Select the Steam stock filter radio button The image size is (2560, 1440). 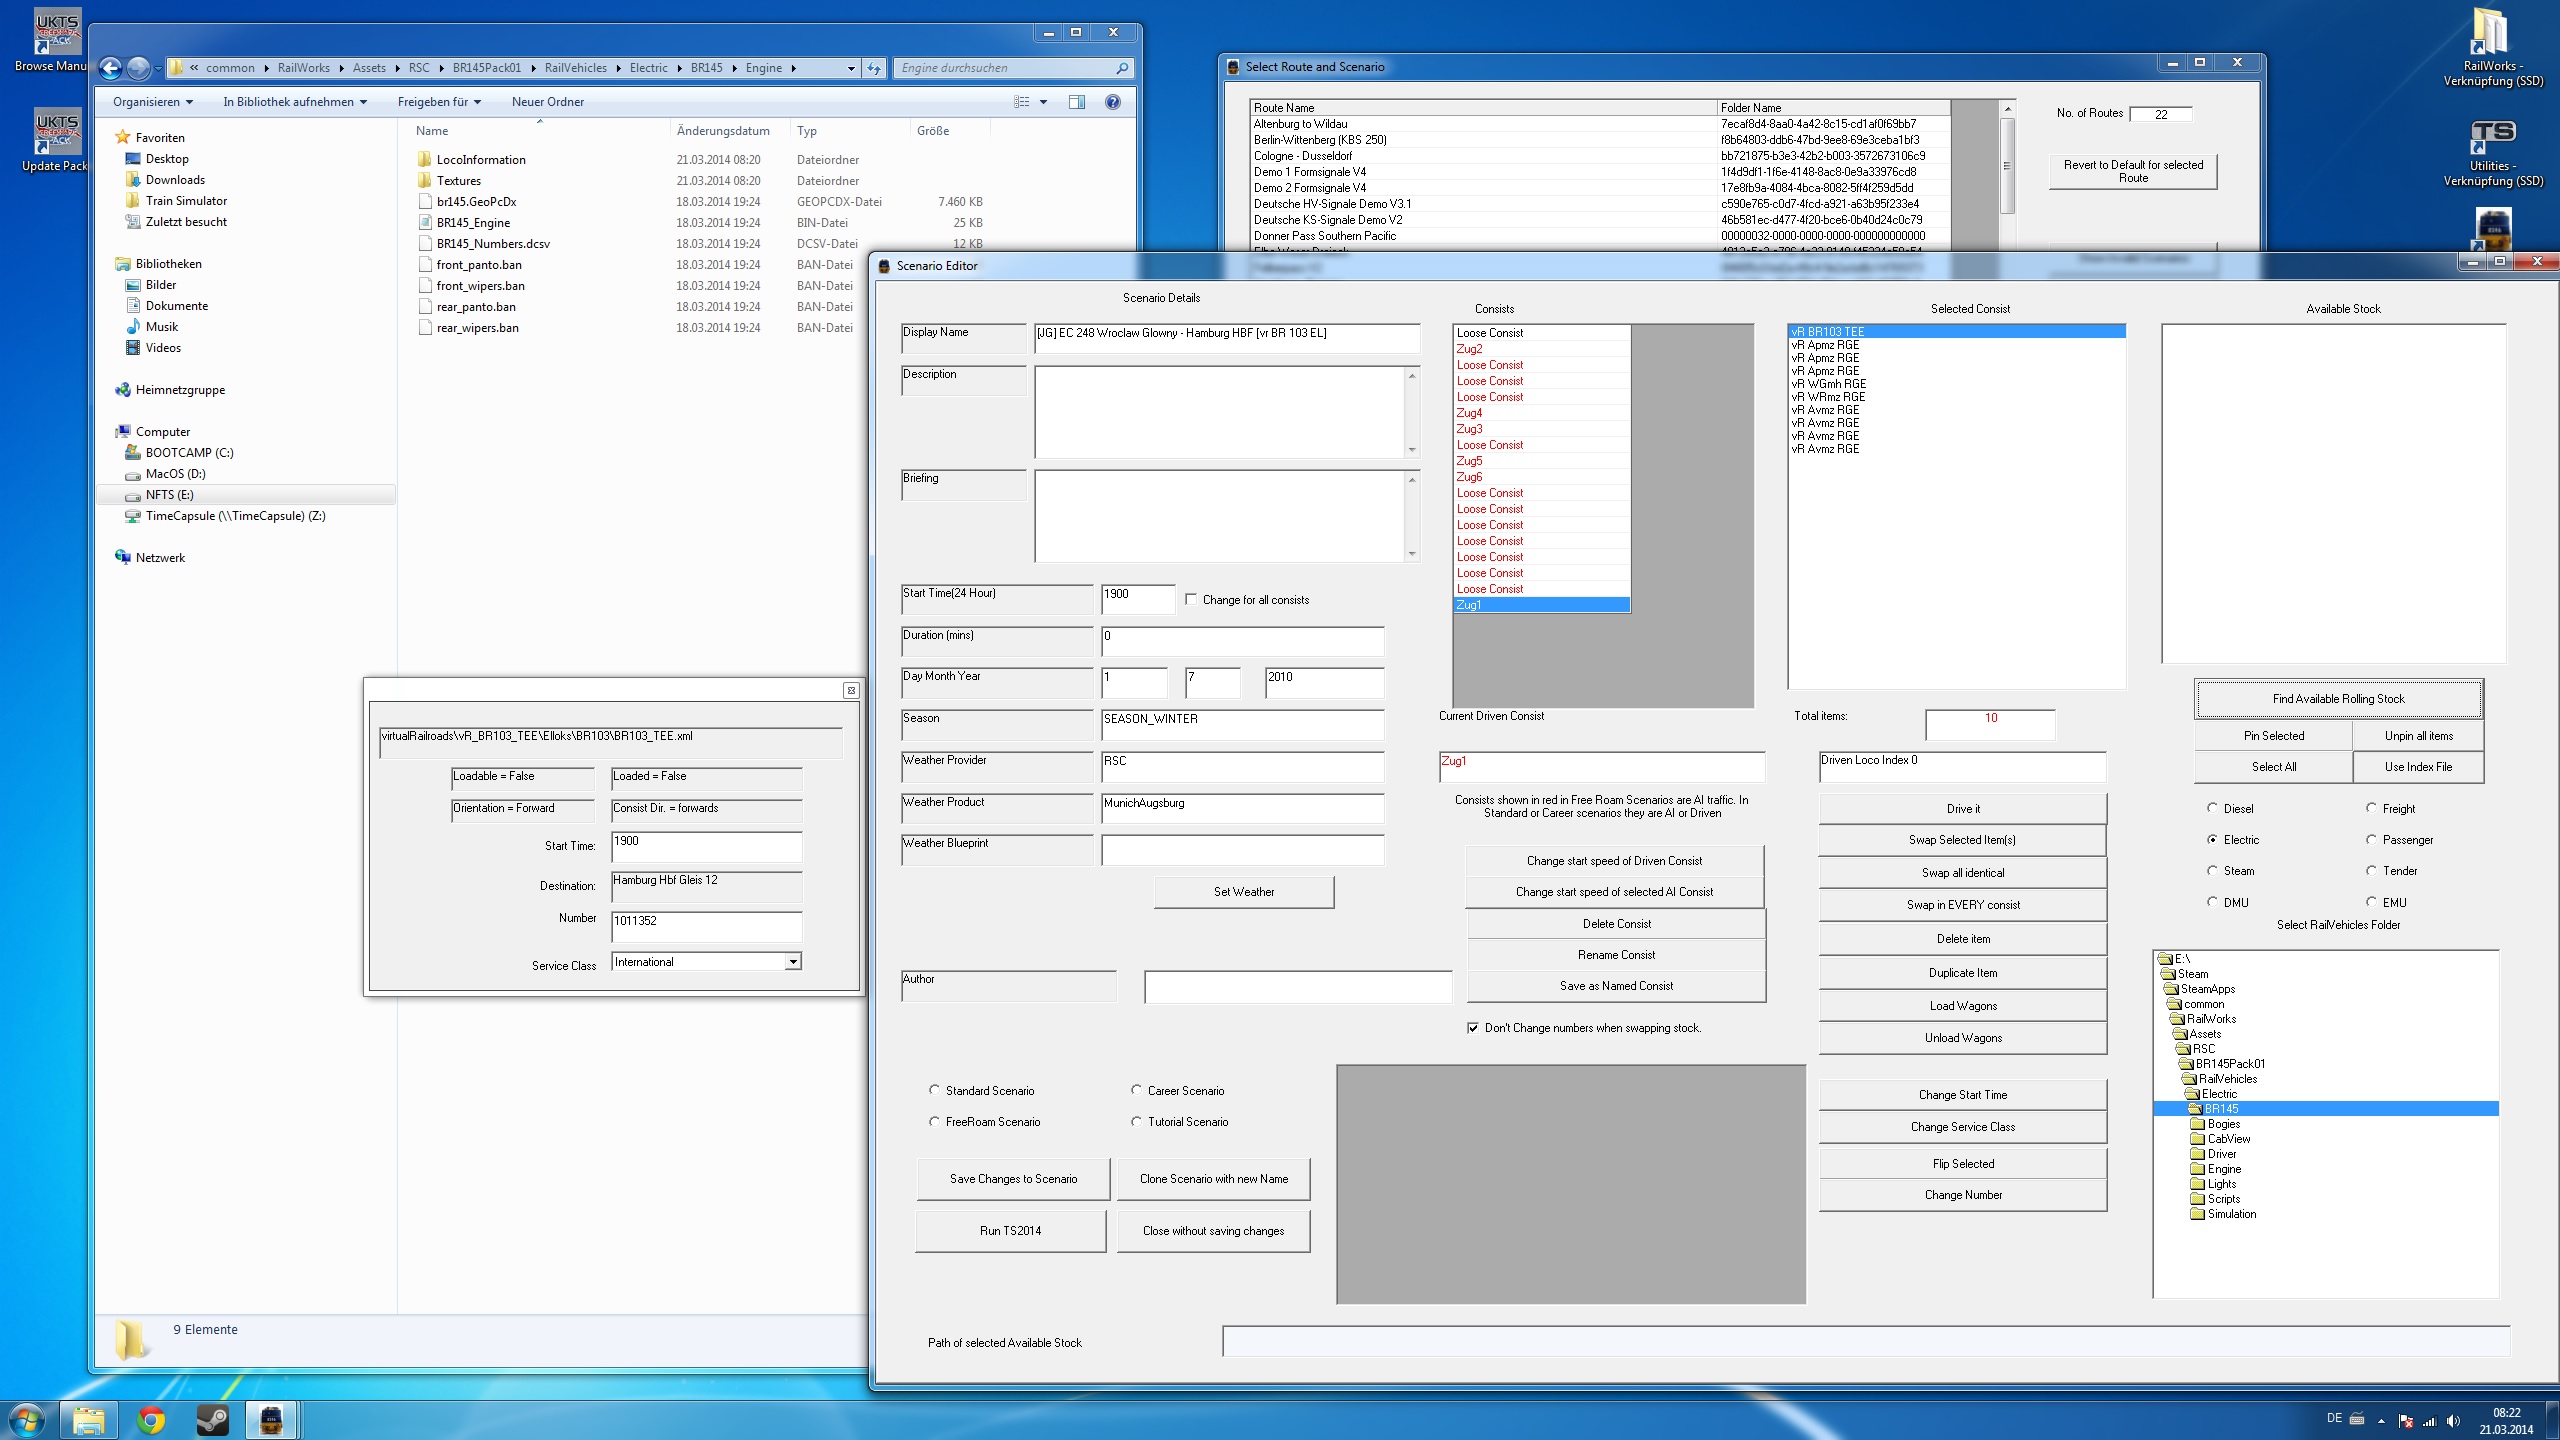coord(2213,871)
